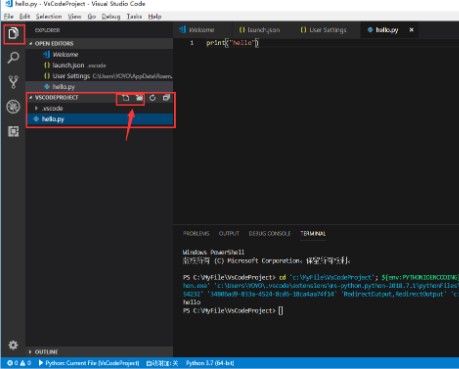Click line number 1 in editor gutter
This screenshot has height=369, width=459.
[x=192, y=43]
